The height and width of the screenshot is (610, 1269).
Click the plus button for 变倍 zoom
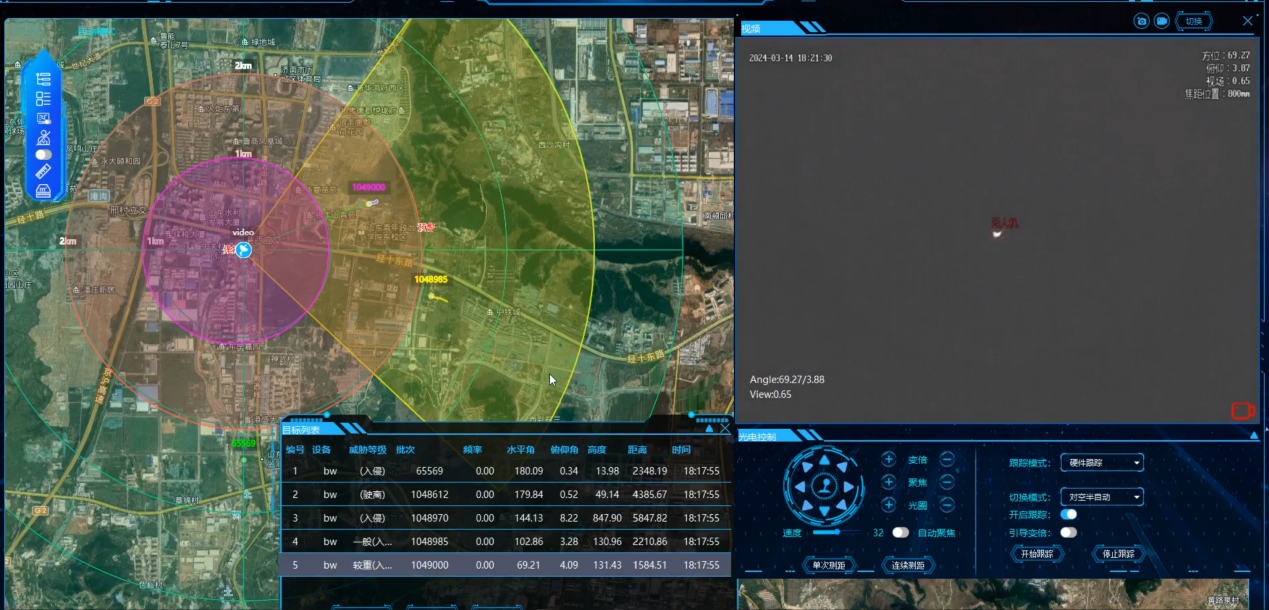[x=888, y=459]
